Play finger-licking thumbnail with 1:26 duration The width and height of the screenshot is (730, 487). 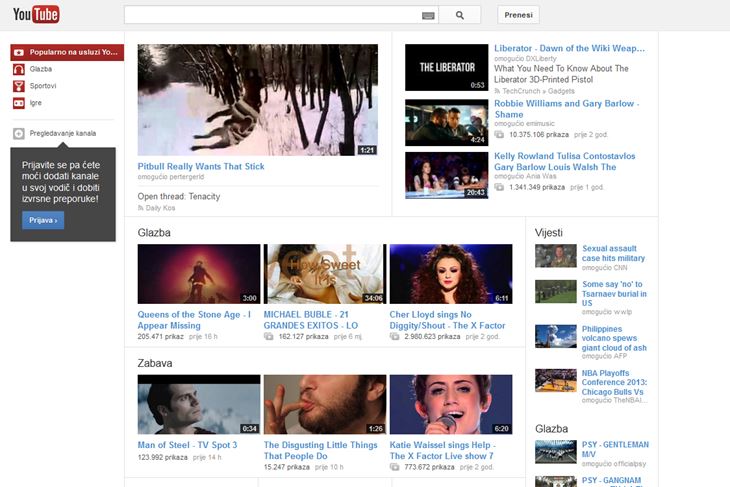point(325,404)
